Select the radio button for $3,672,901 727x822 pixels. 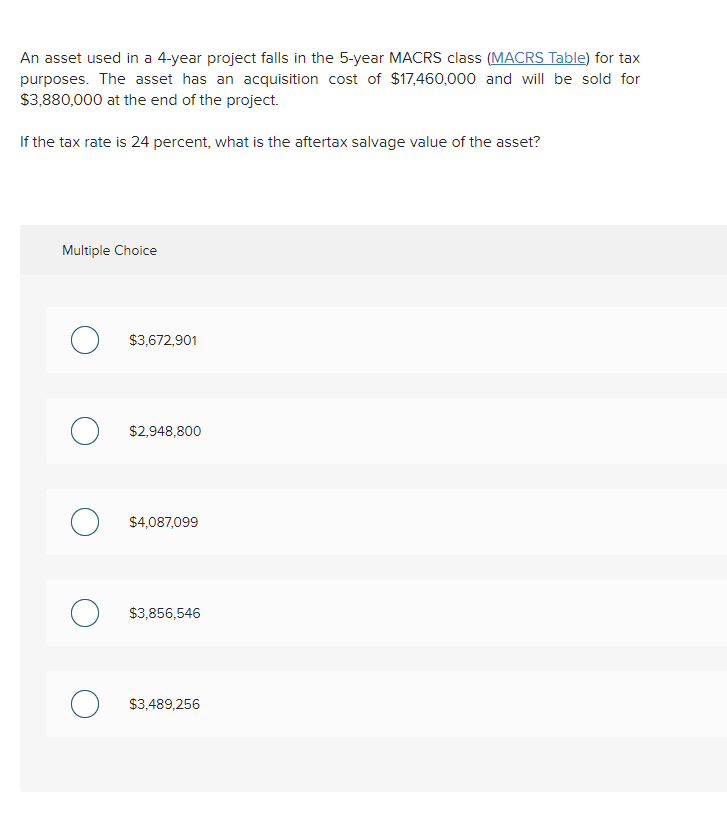(x=85, y=340)
